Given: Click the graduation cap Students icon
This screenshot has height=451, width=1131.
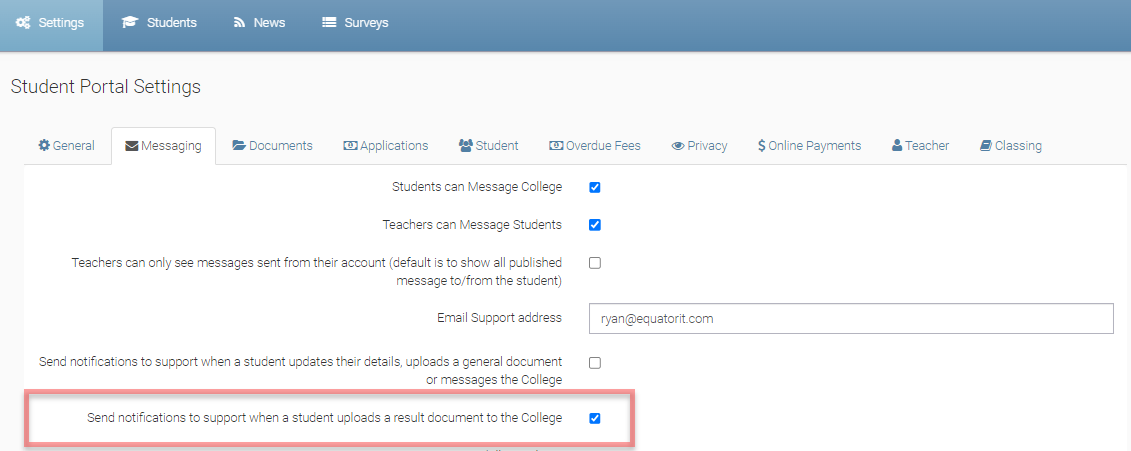Looking at the screenshot, I should tap(129, 23).
